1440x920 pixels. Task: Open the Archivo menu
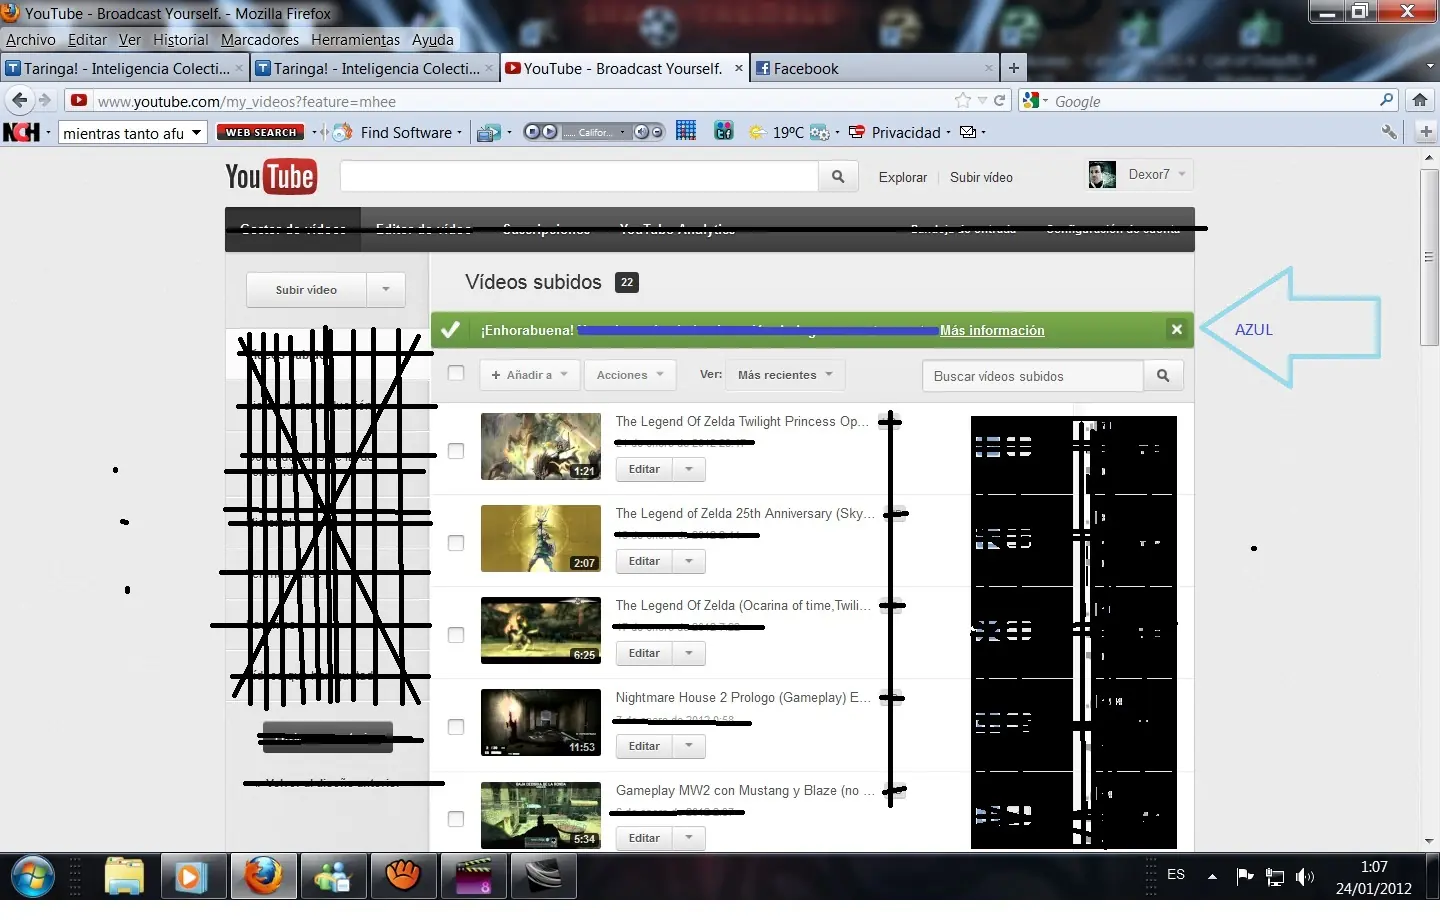coord(31,40)
